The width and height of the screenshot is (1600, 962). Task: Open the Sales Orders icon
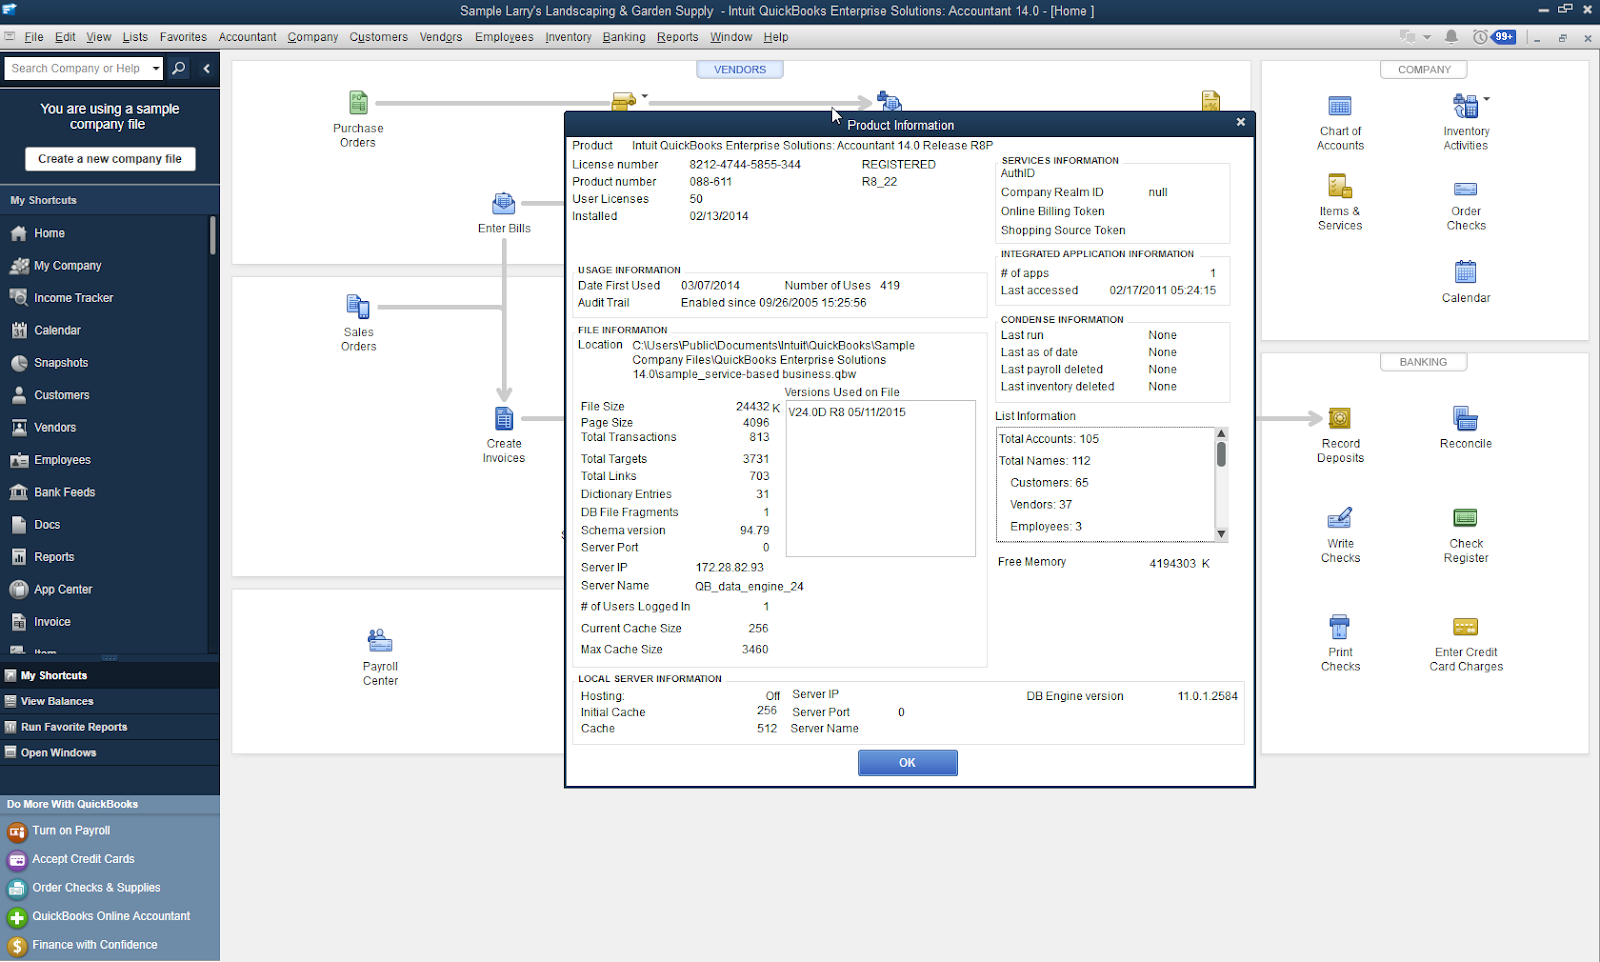[x=358, y=306]
